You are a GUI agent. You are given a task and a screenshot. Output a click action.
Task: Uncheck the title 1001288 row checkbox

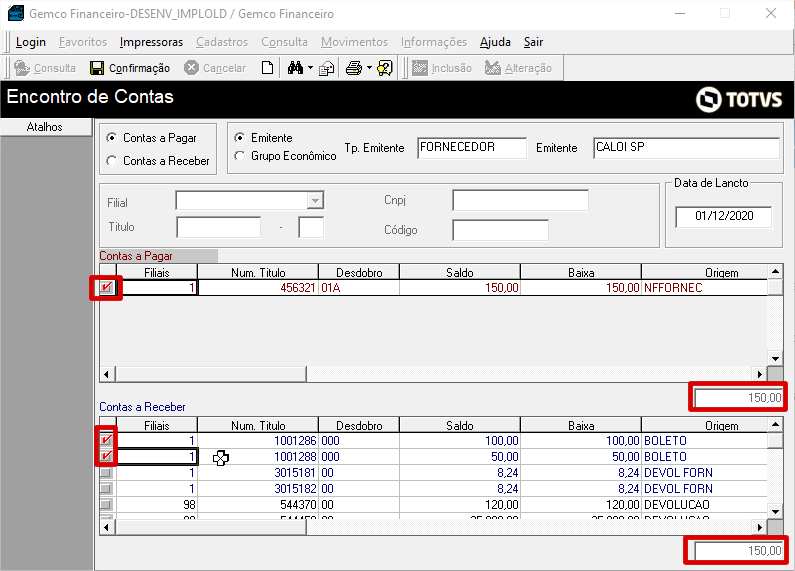pyautogui.click(x=106, y=456)
